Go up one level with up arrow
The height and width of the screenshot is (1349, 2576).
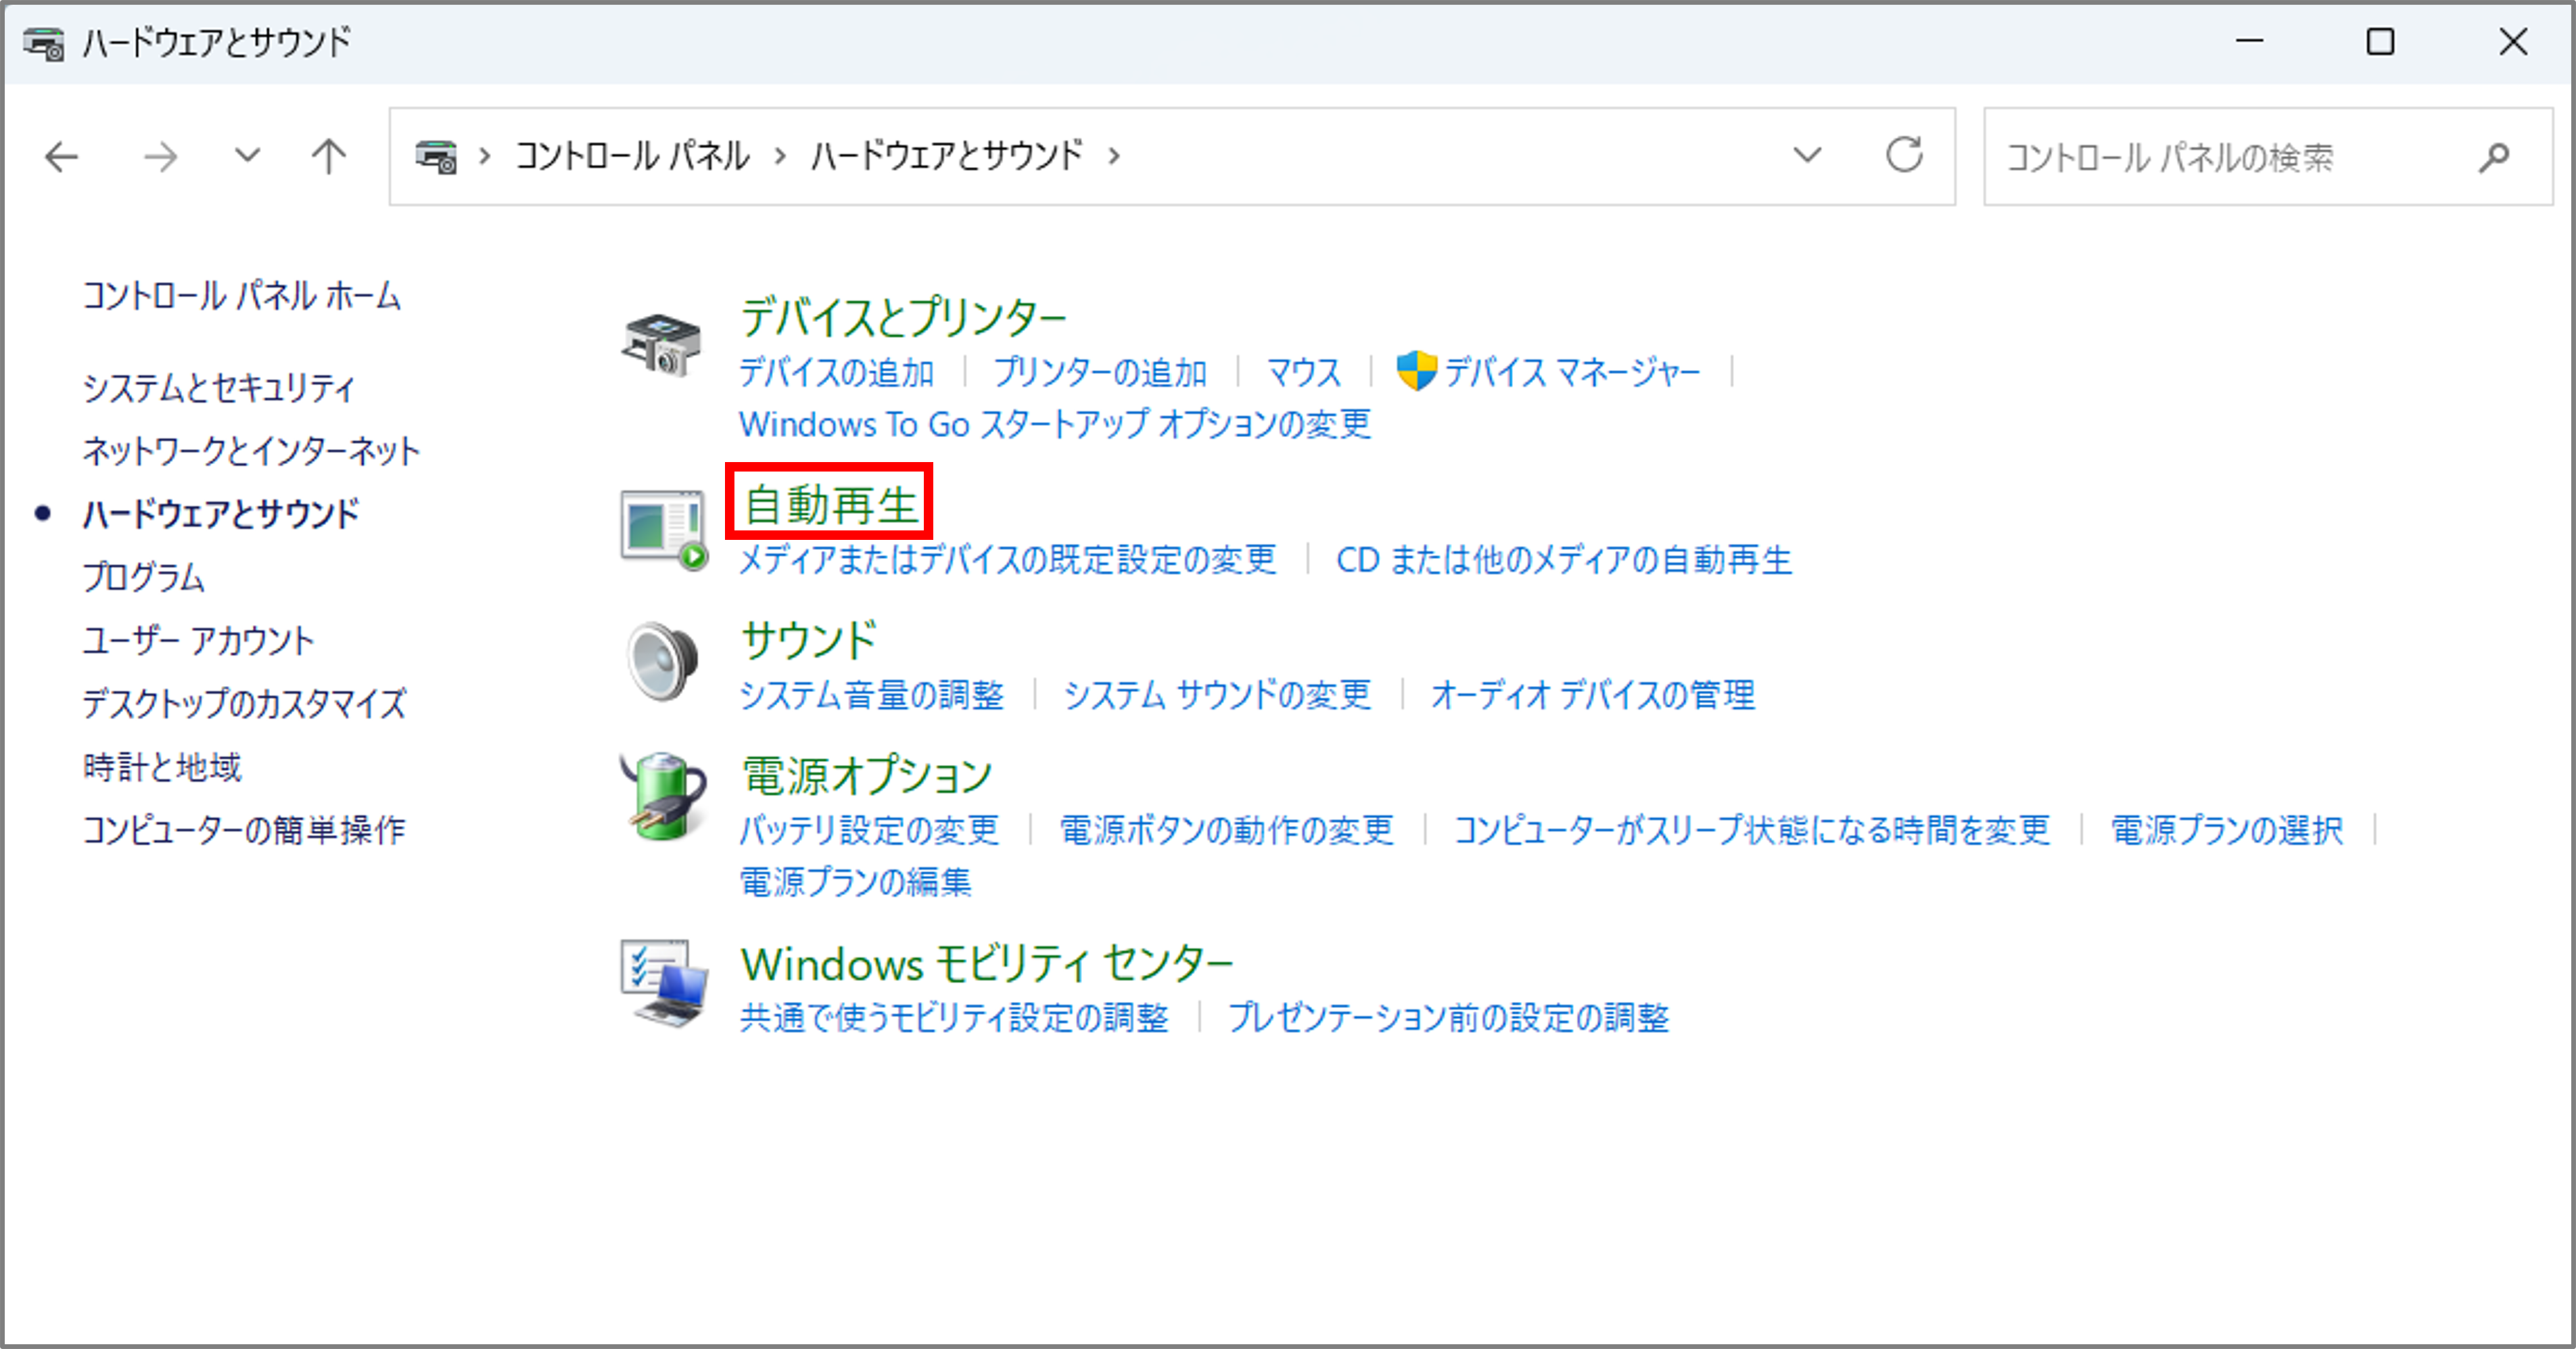point(328,157)
